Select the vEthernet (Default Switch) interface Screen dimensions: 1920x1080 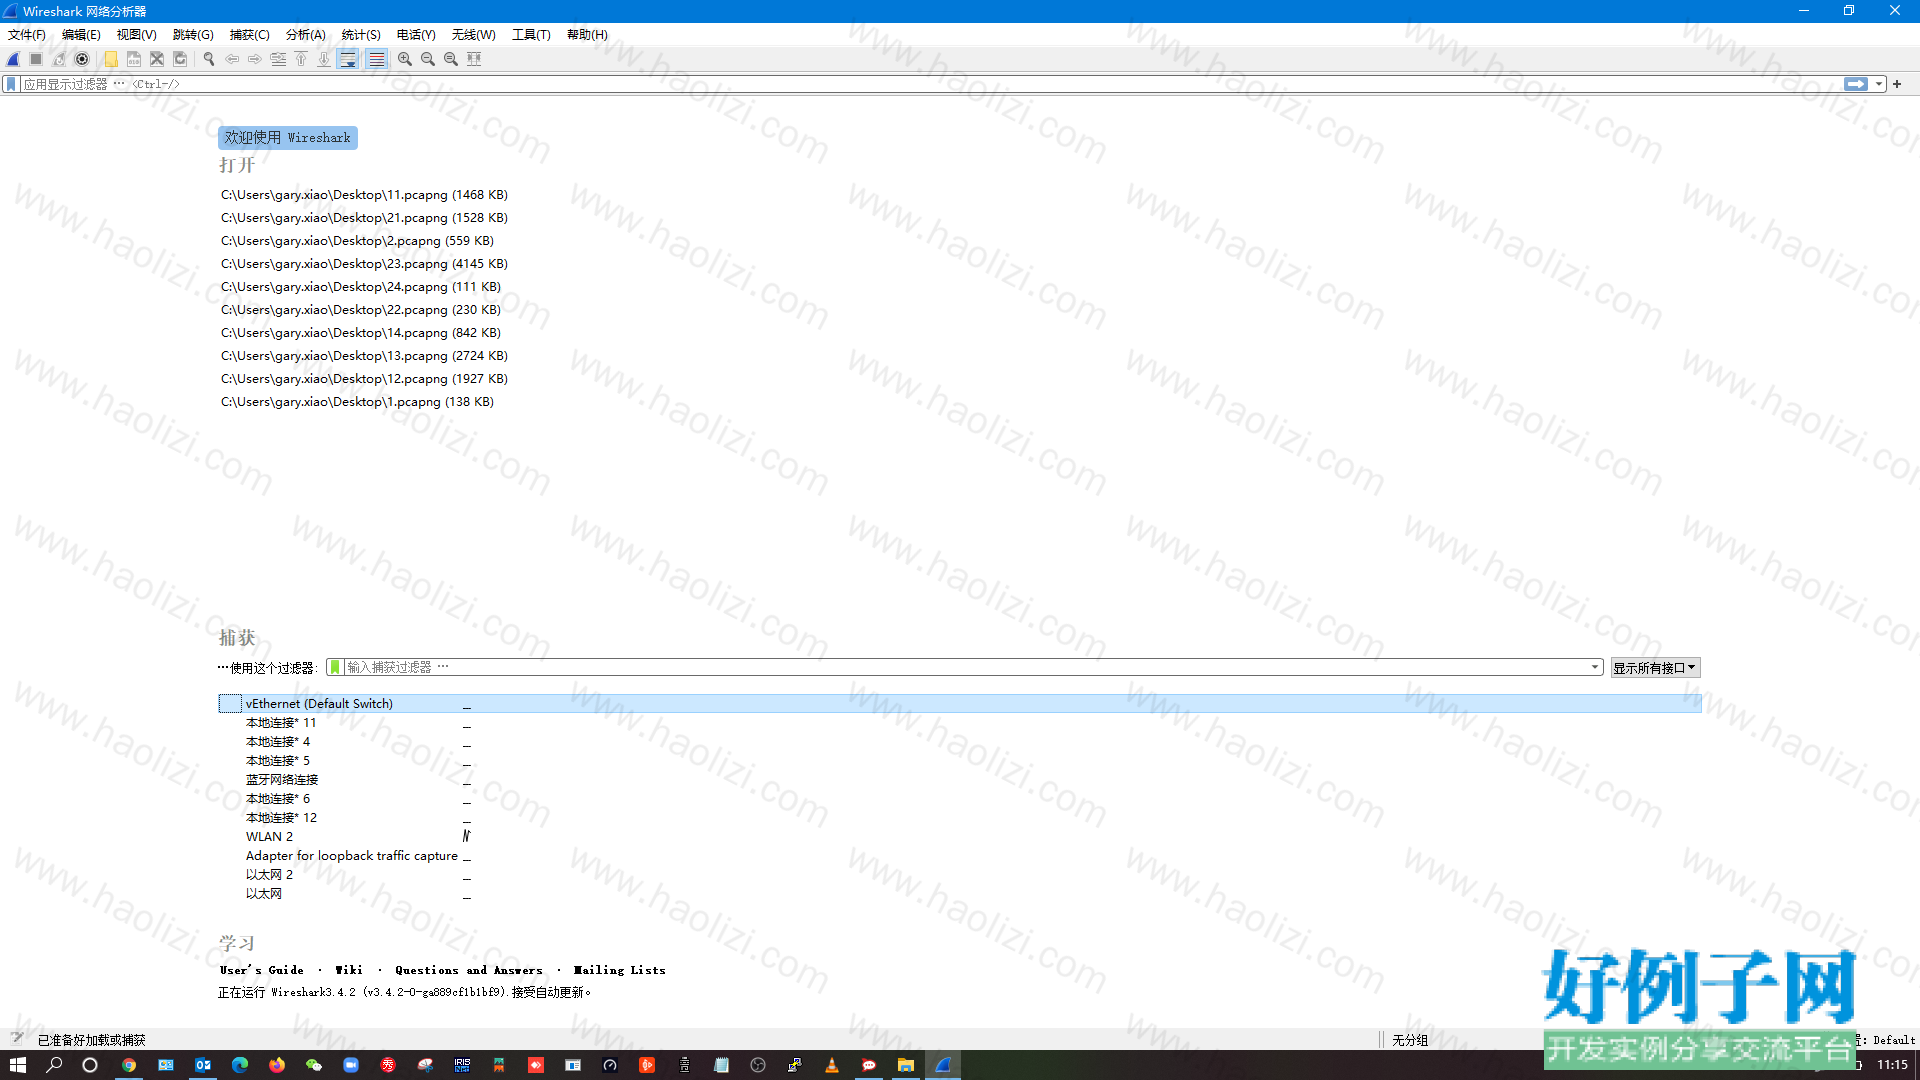click(x=960, y=704)
